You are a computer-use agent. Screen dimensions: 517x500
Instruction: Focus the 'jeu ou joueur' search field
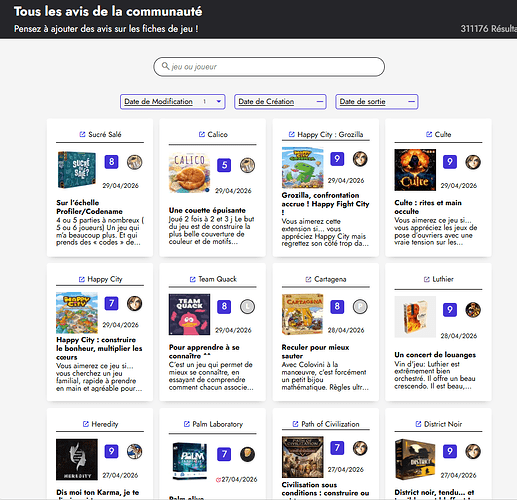tap(269, 67)
